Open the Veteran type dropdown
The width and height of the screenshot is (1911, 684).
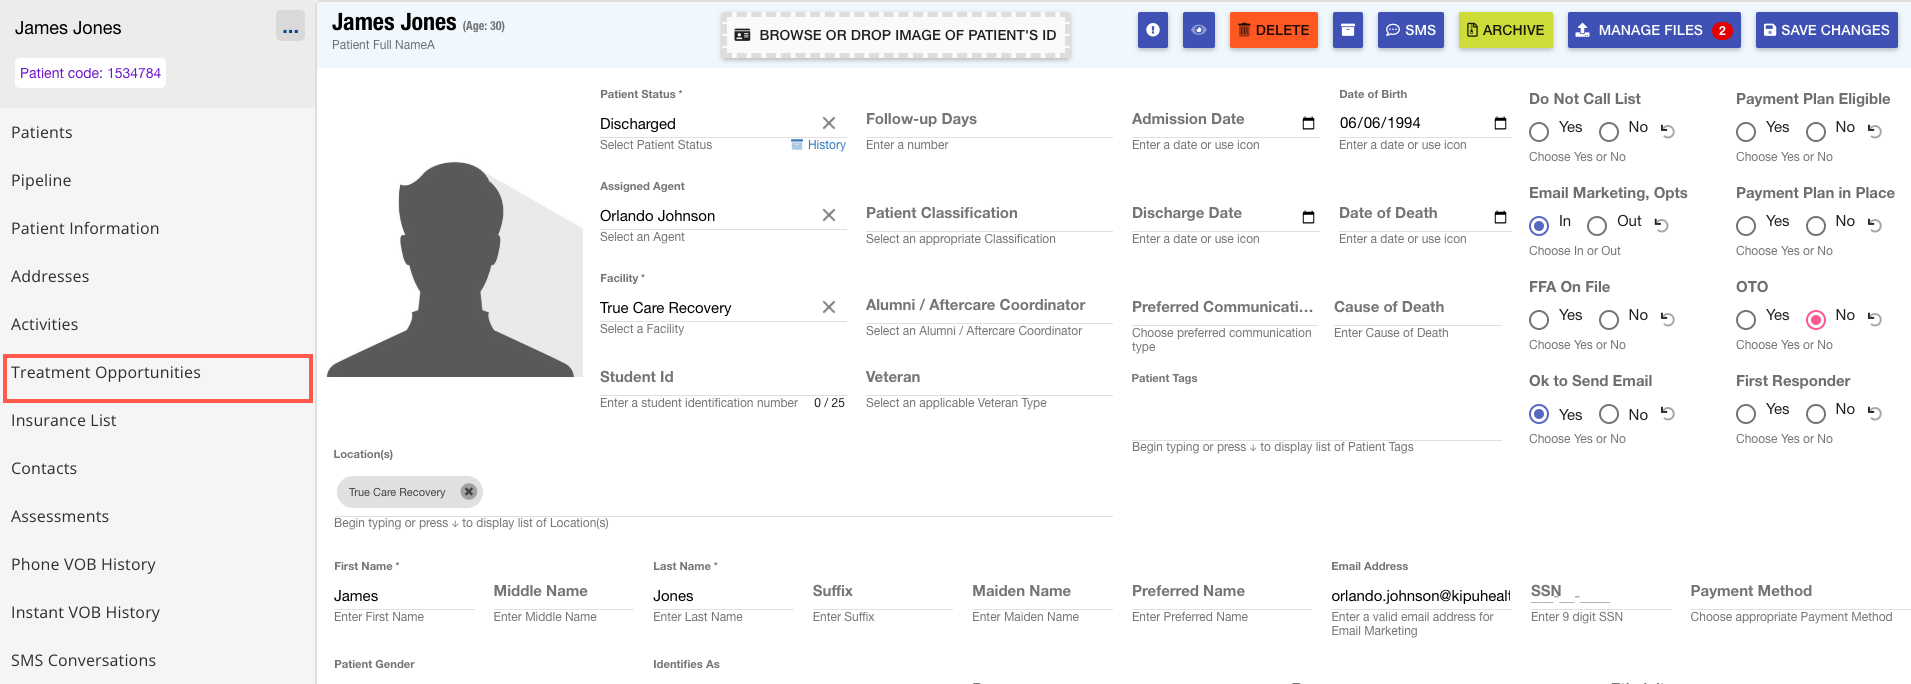pyautogui.click(x=988, y=378)
